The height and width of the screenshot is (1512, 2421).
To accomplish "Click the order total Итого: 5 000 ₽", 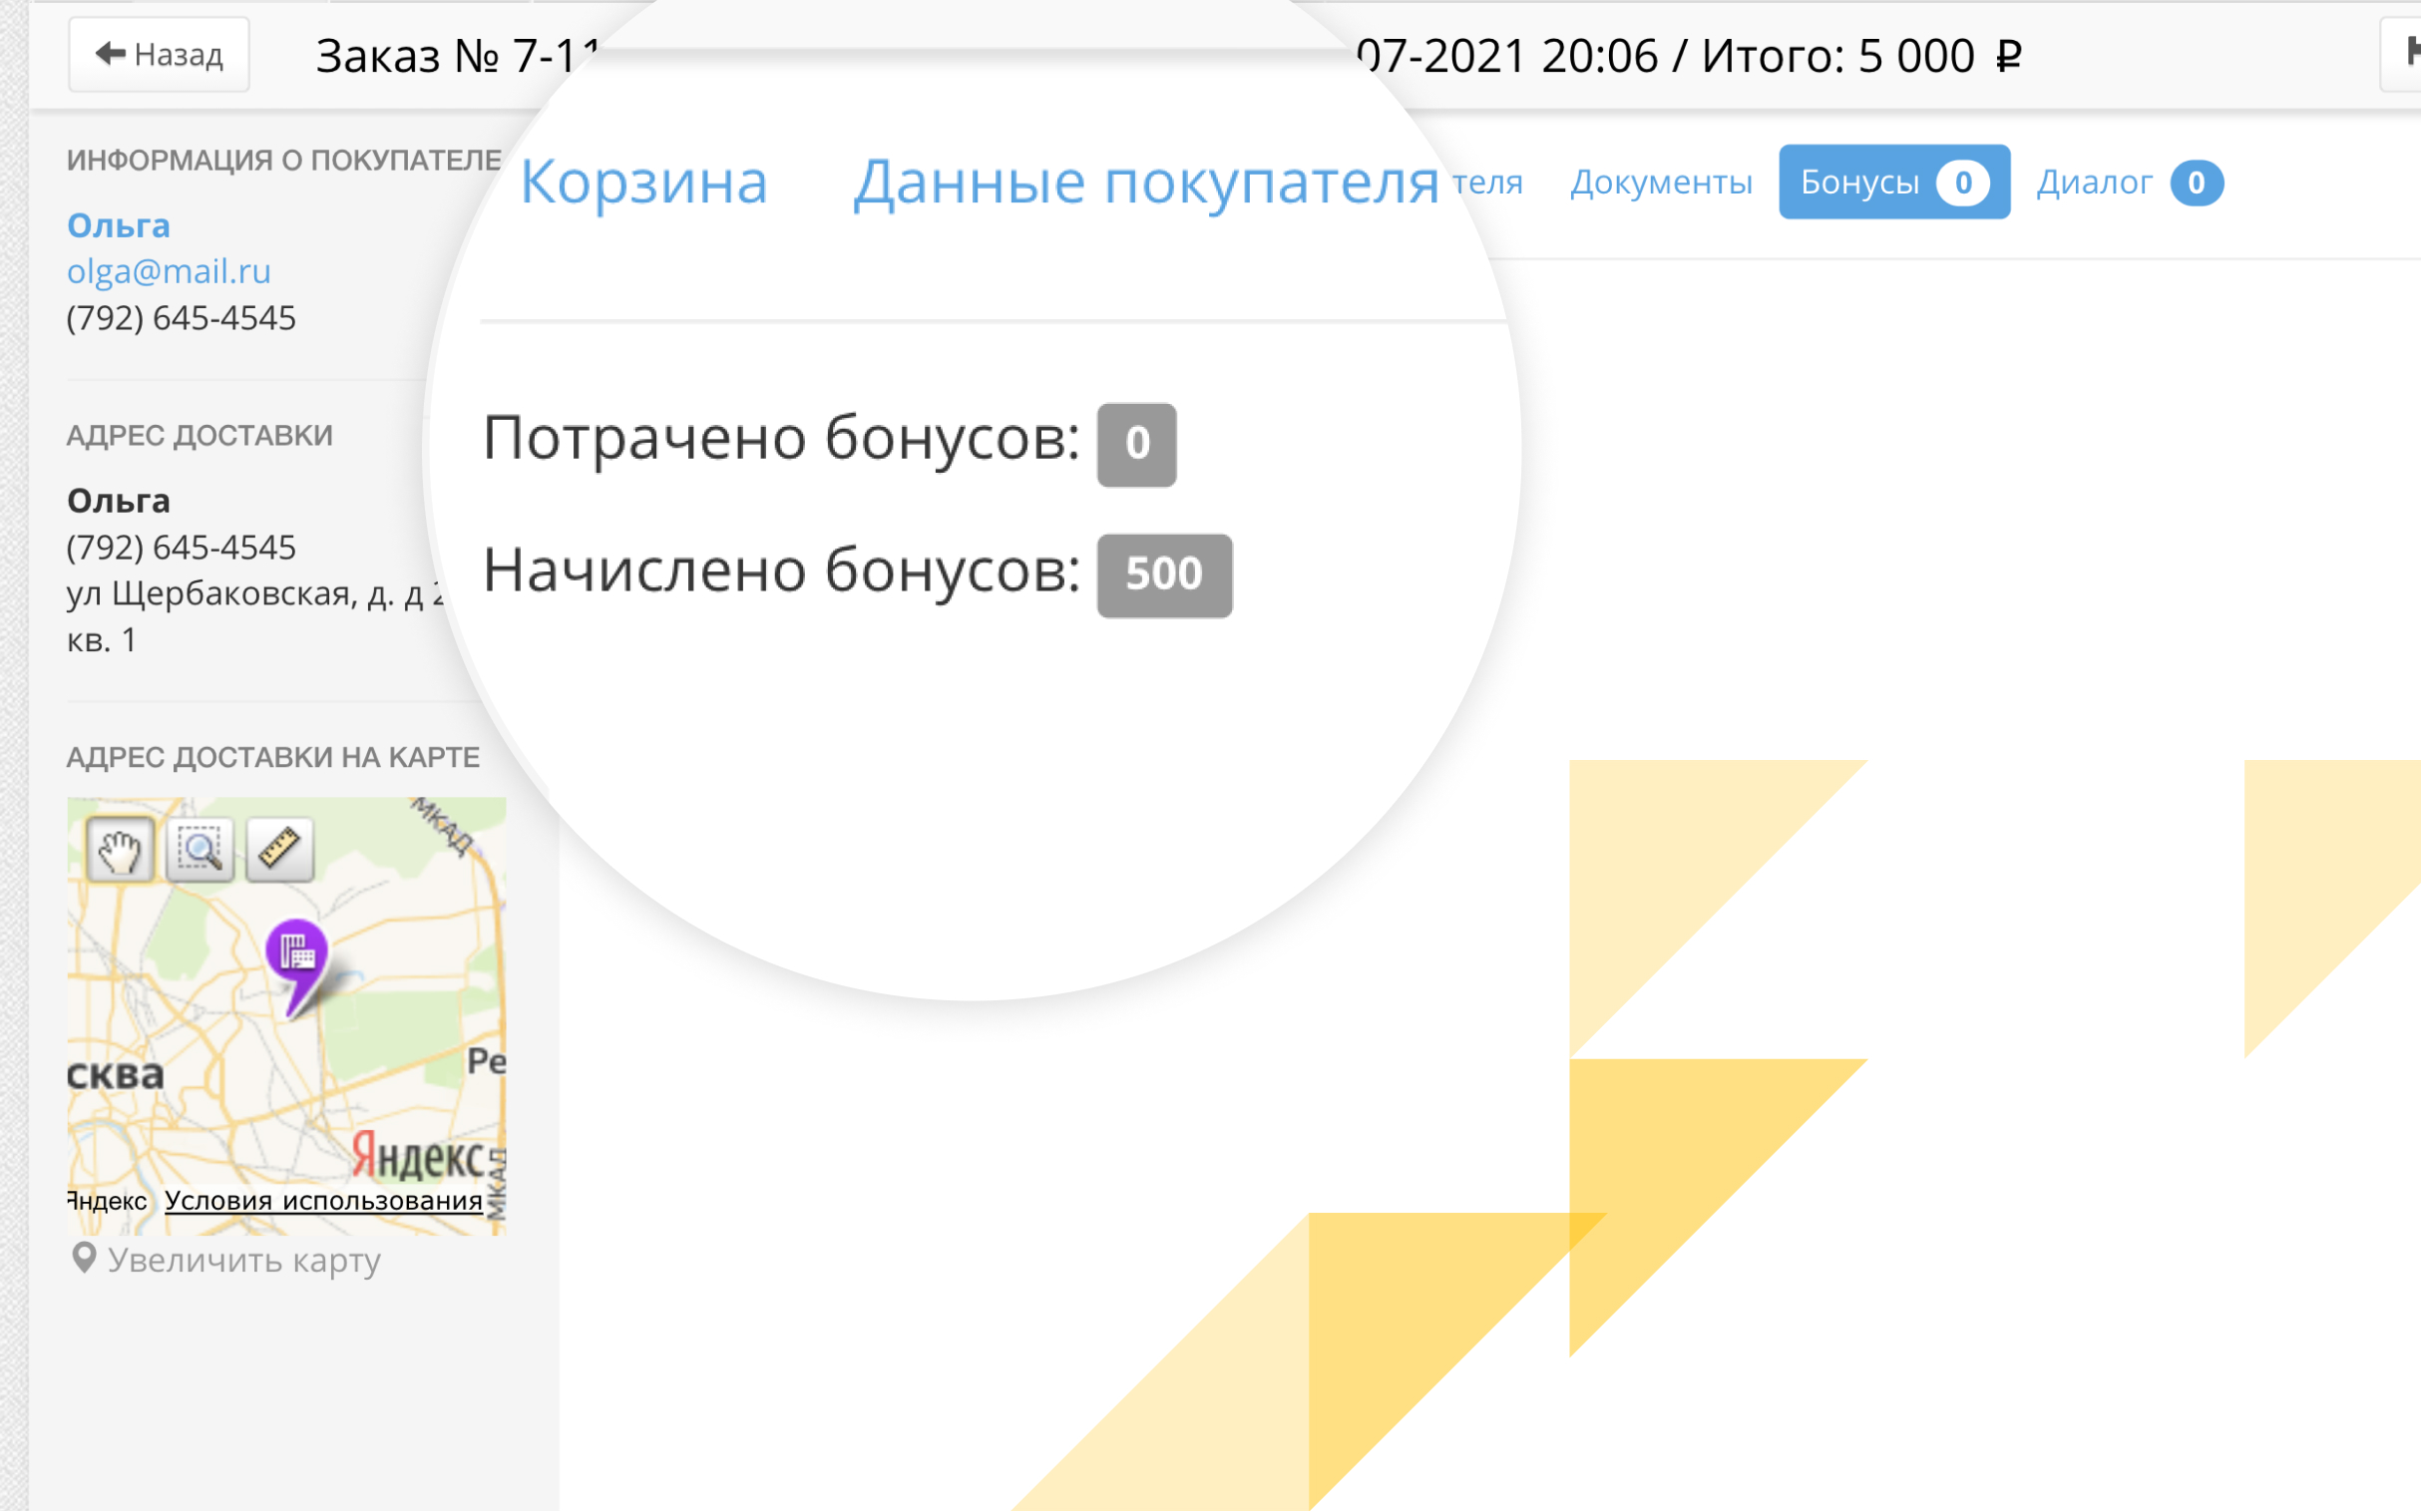I will coord(1862,56).
